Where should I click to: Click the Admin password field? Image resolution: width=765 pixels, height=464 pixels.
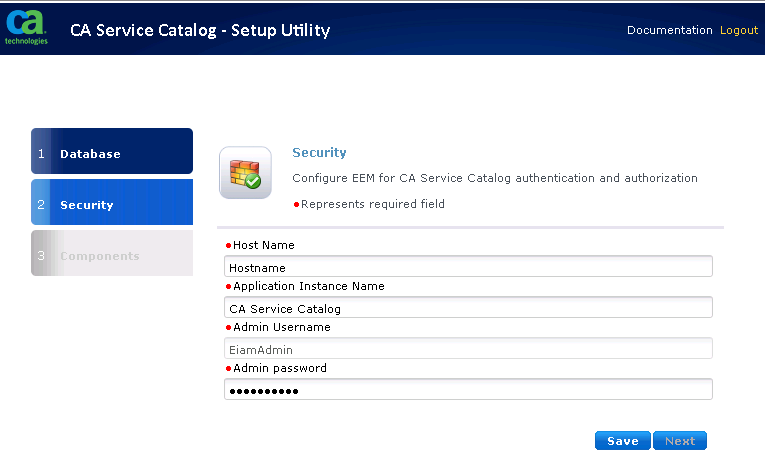point(468,390)
